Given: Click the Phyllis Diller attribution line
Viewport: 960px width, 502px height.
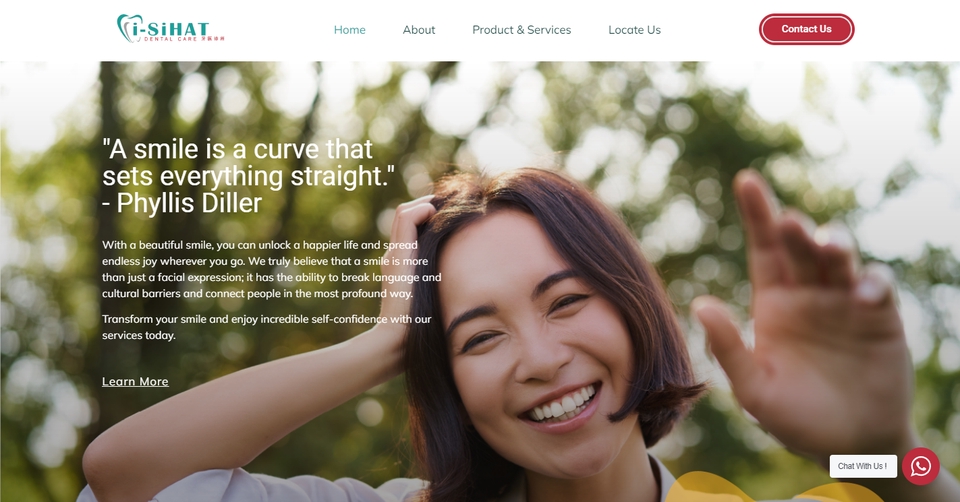Looking at the screenshot, I should 182,203.
